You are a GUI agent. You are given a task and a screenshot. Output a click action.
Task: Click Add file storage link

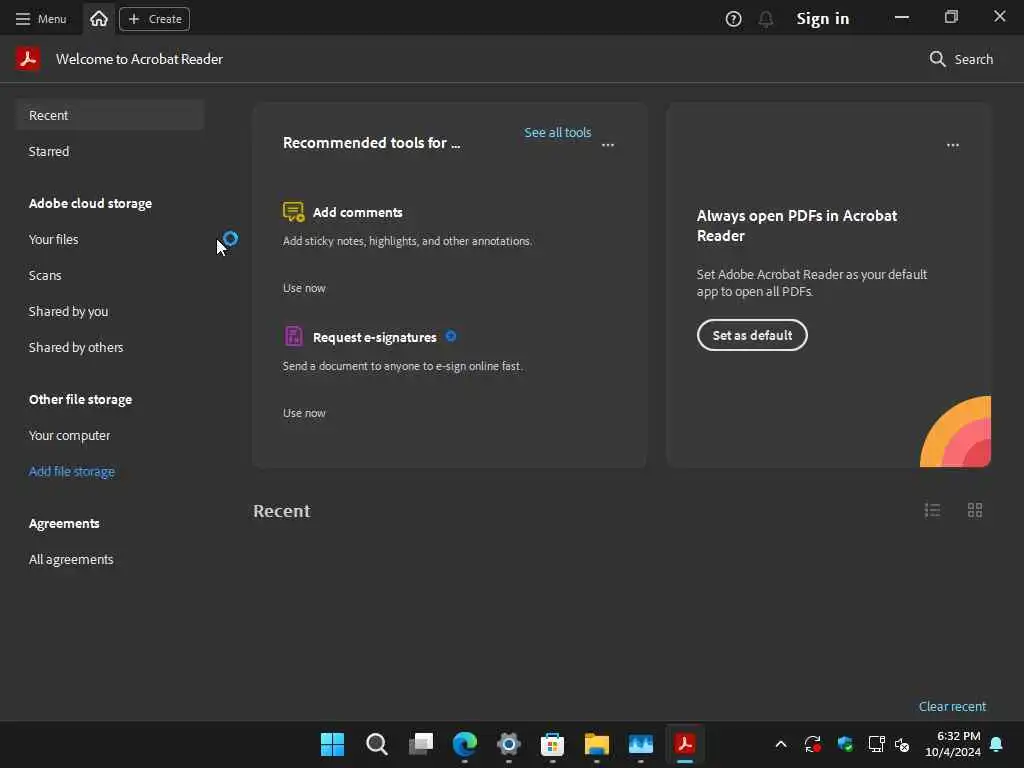coord(72,472)
